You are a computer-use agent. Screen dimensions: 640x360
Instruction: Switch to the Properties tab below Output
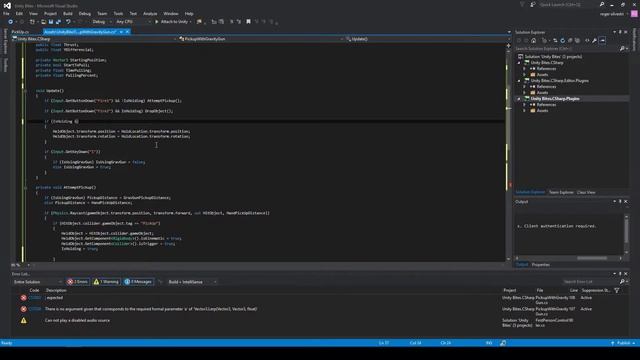pyautogui.click(x=540, y=265)
